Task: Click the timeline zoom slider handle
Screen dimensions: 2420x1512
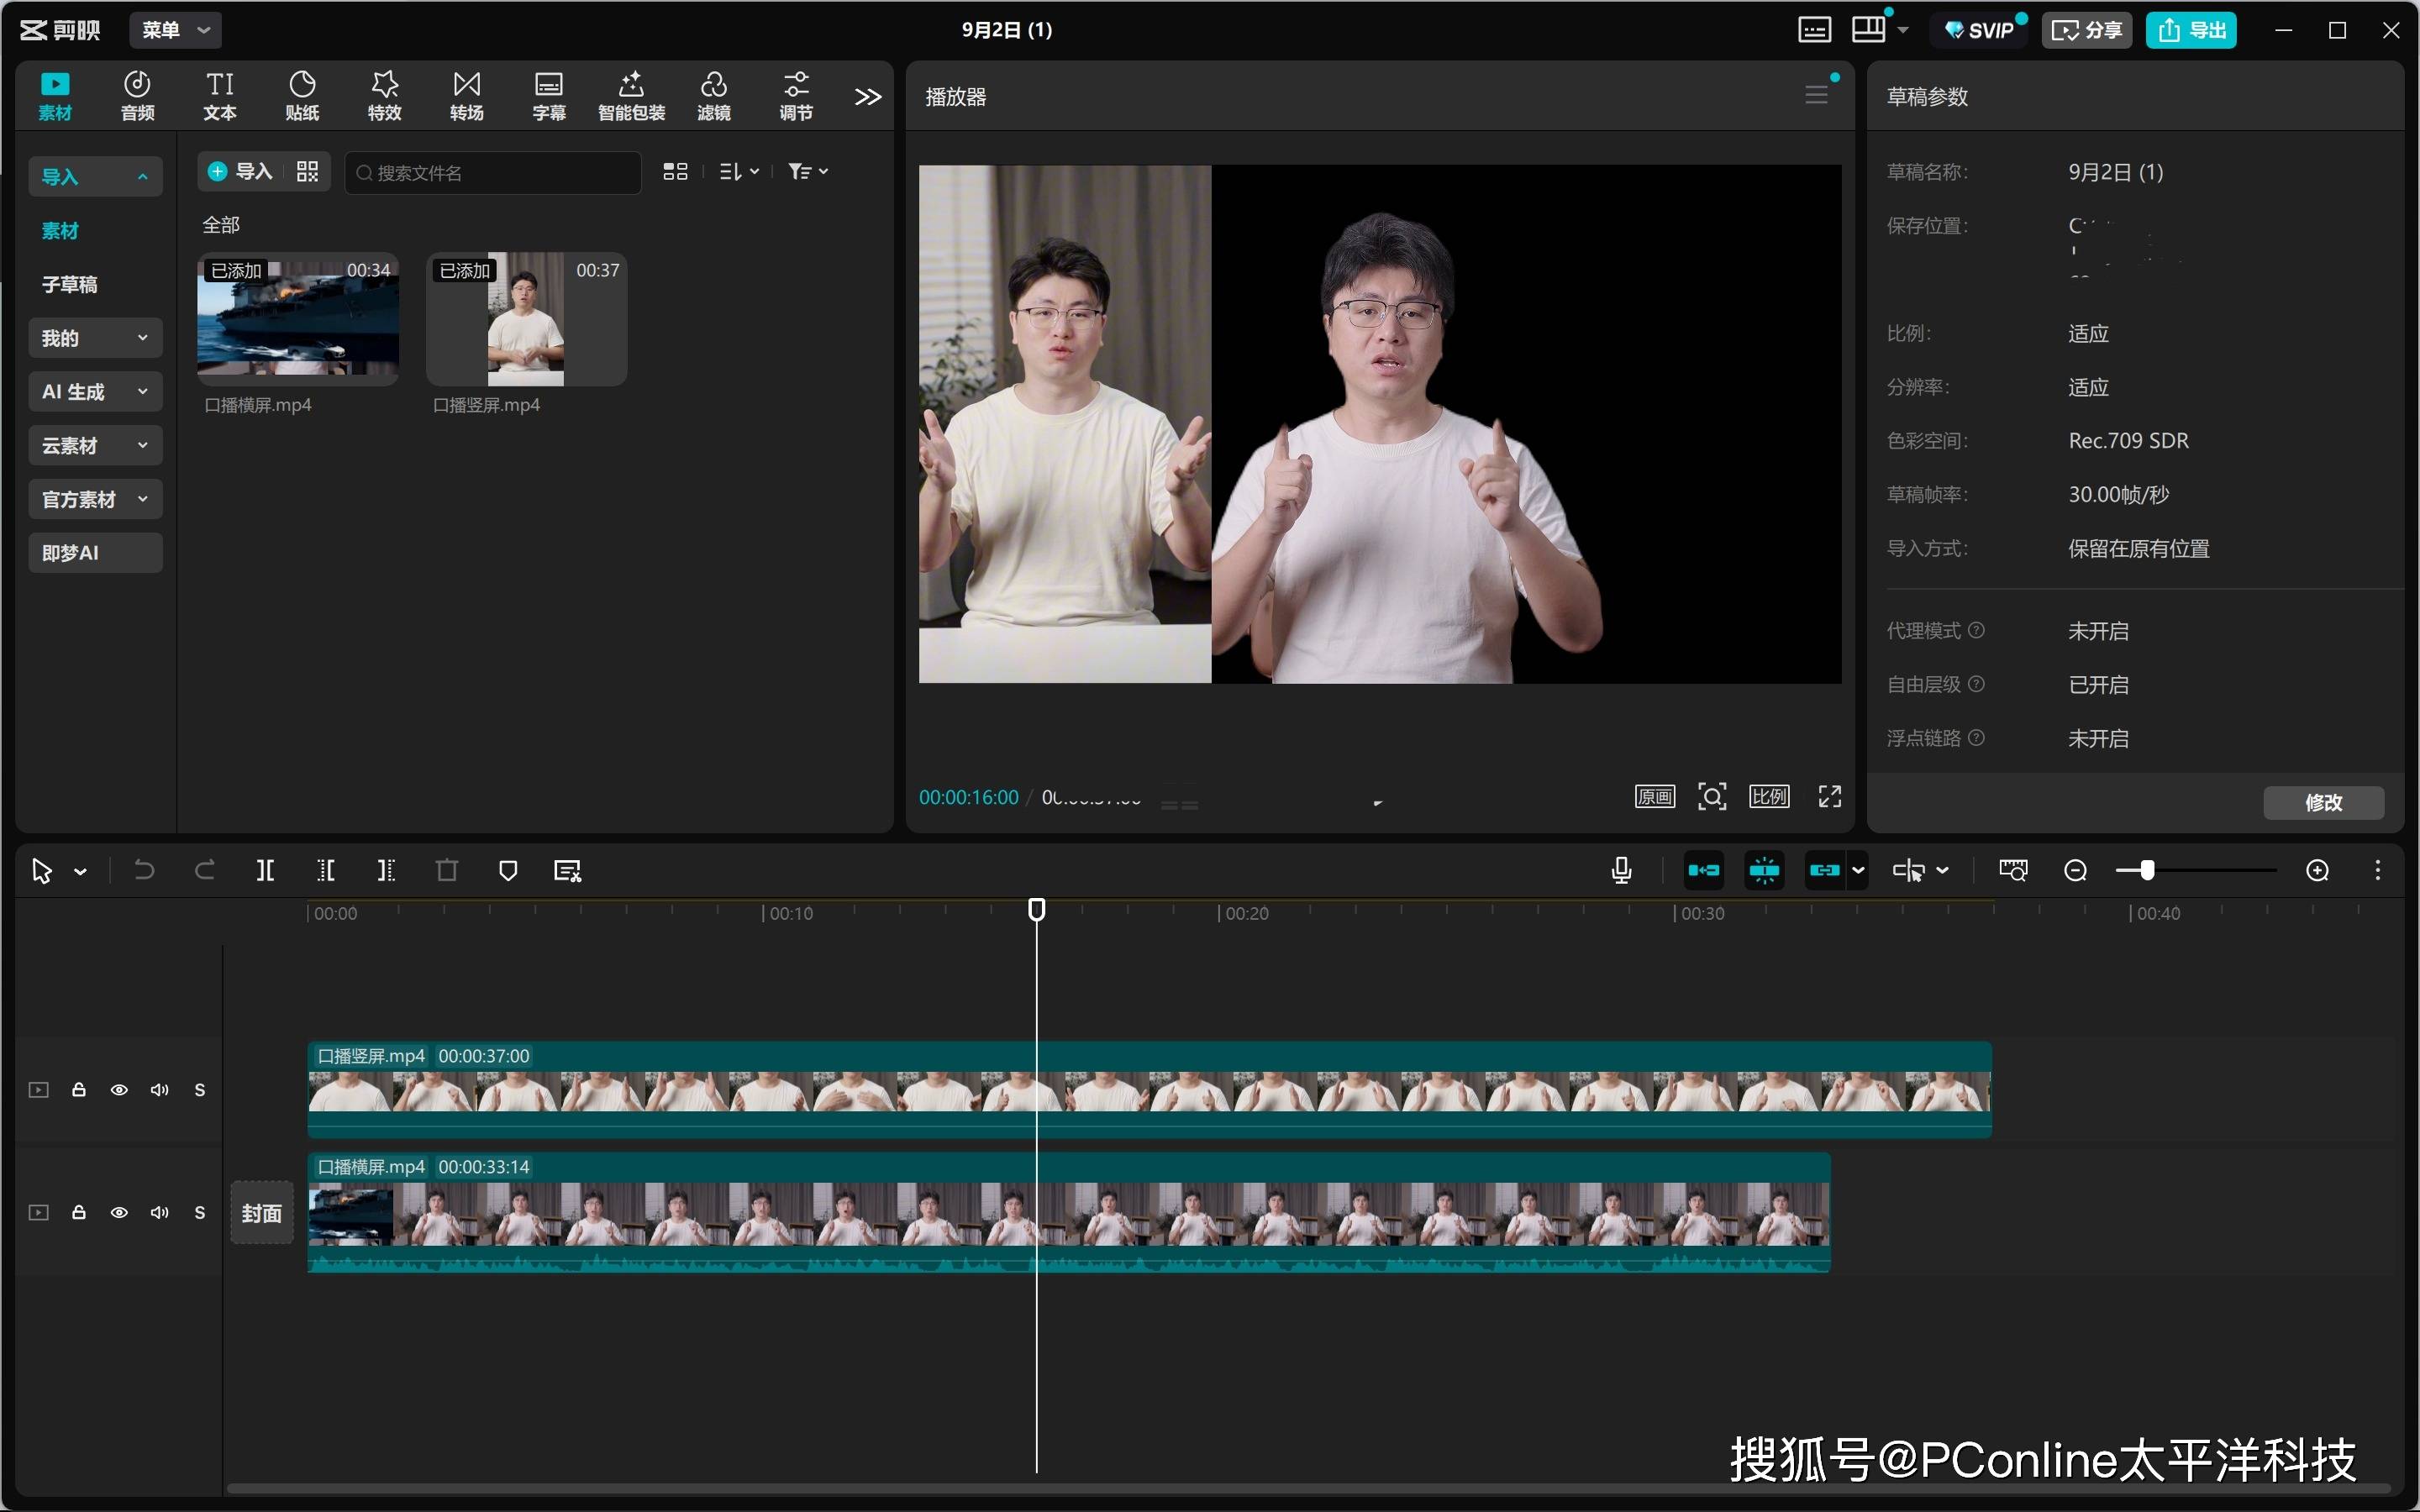Action: (x=2146, y=871)
